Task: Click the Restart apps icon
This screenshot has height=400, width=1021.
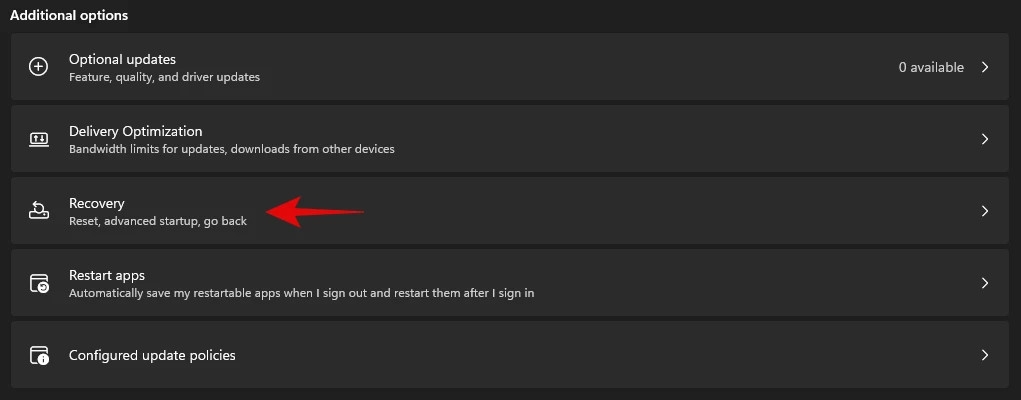Action: pyautogui.click(x=39, y=283)
